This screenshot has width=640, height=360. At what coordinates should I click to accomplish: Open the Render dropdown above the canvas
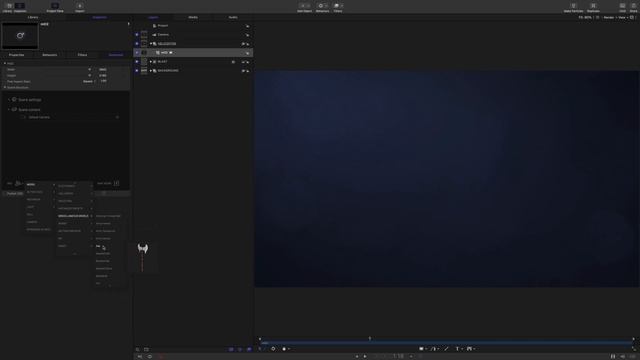pyautogui.click(x=609, y=18)
